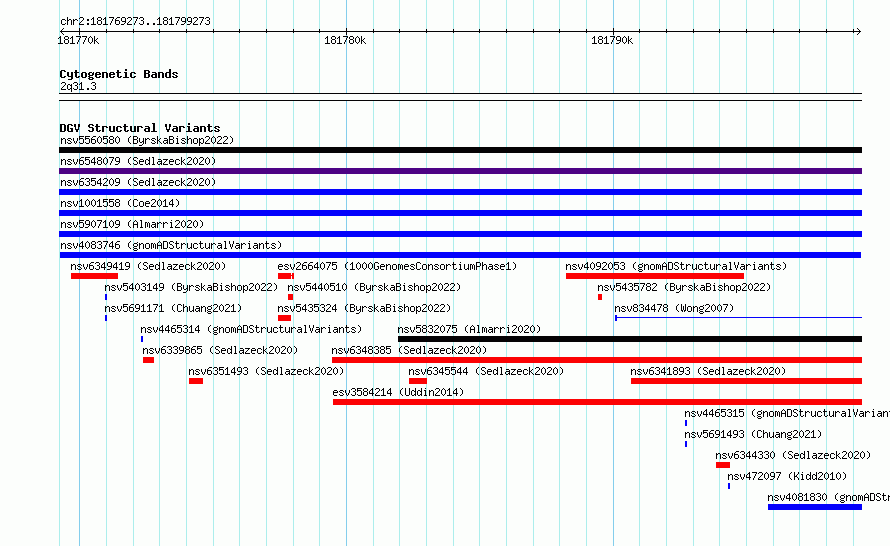Select nsv4083746 (gnomADStructuralVariants) label
The height and width of the screenshot is (546, 890).
tap(171, 245)
